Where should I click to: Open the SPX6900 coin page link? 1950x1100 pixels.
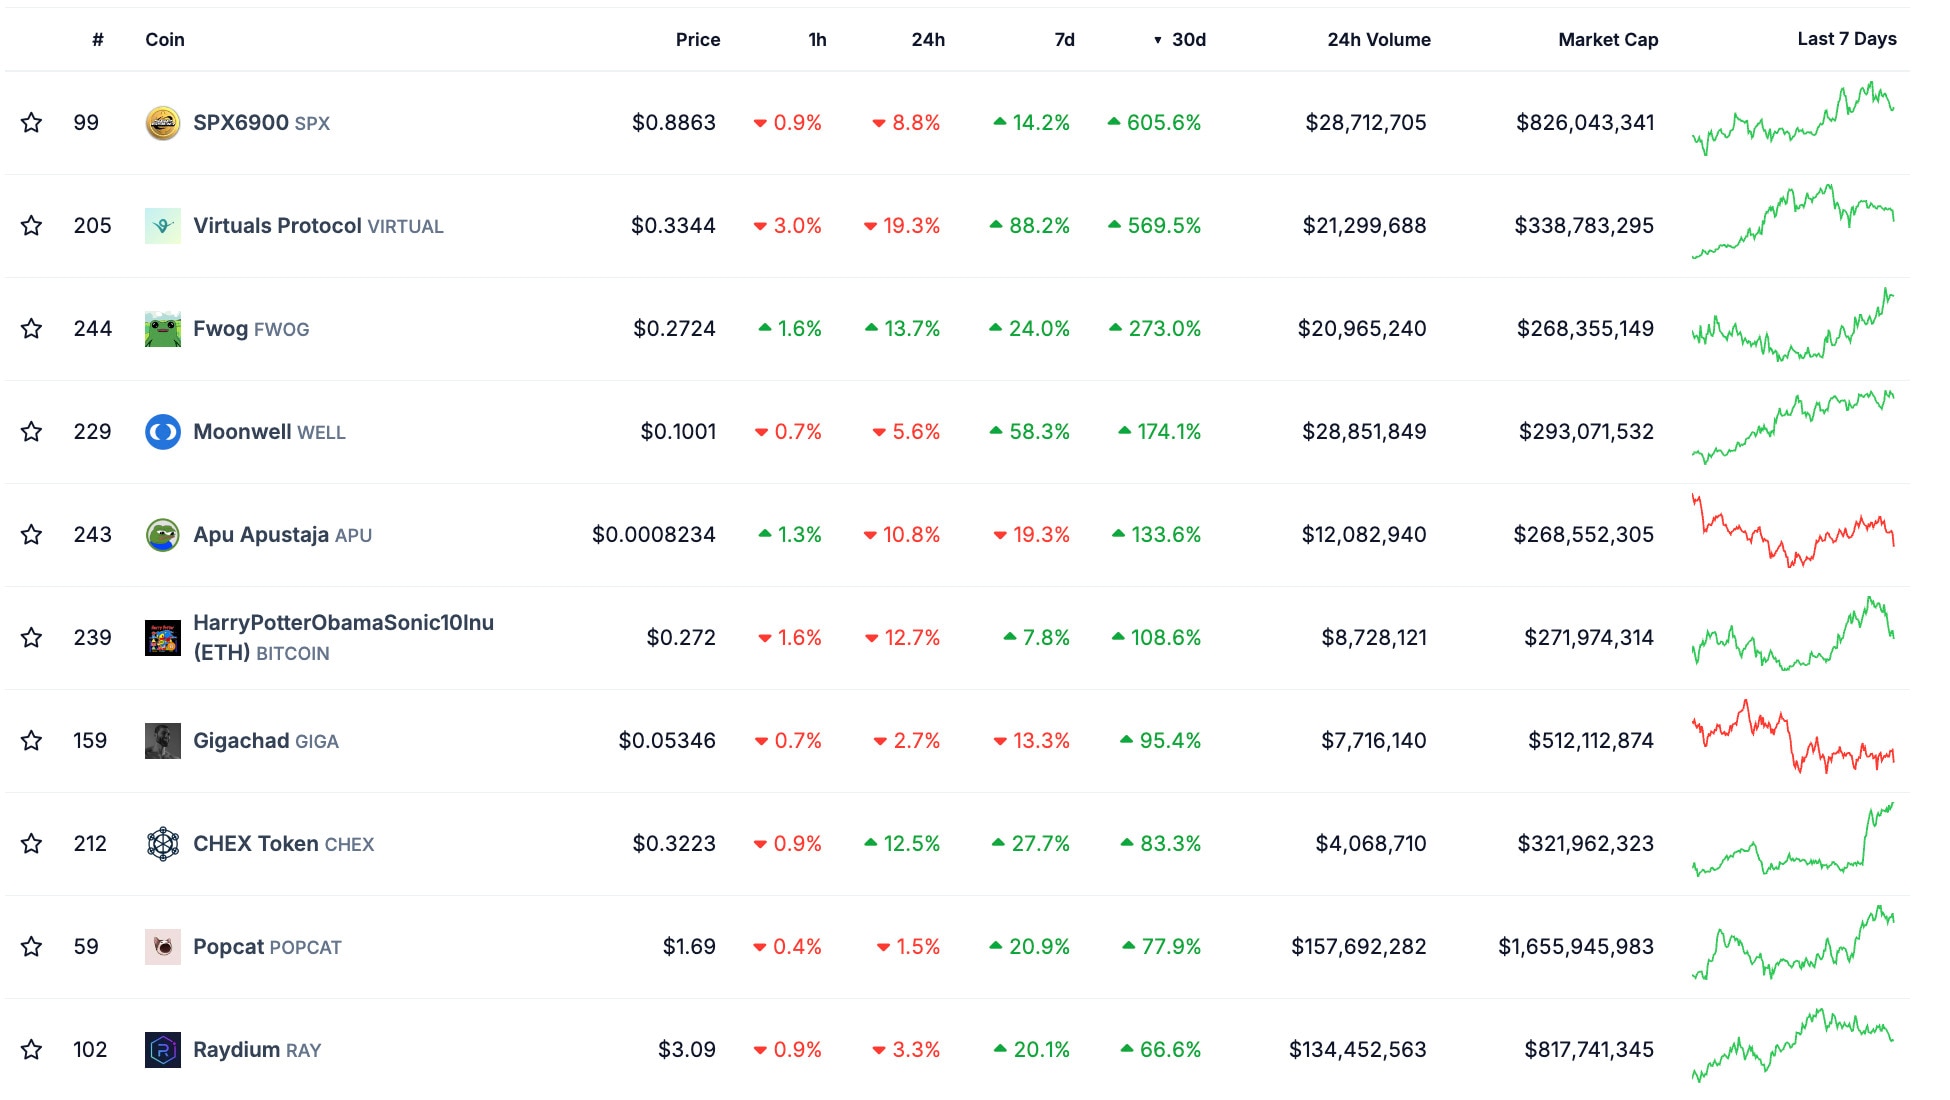261,123
